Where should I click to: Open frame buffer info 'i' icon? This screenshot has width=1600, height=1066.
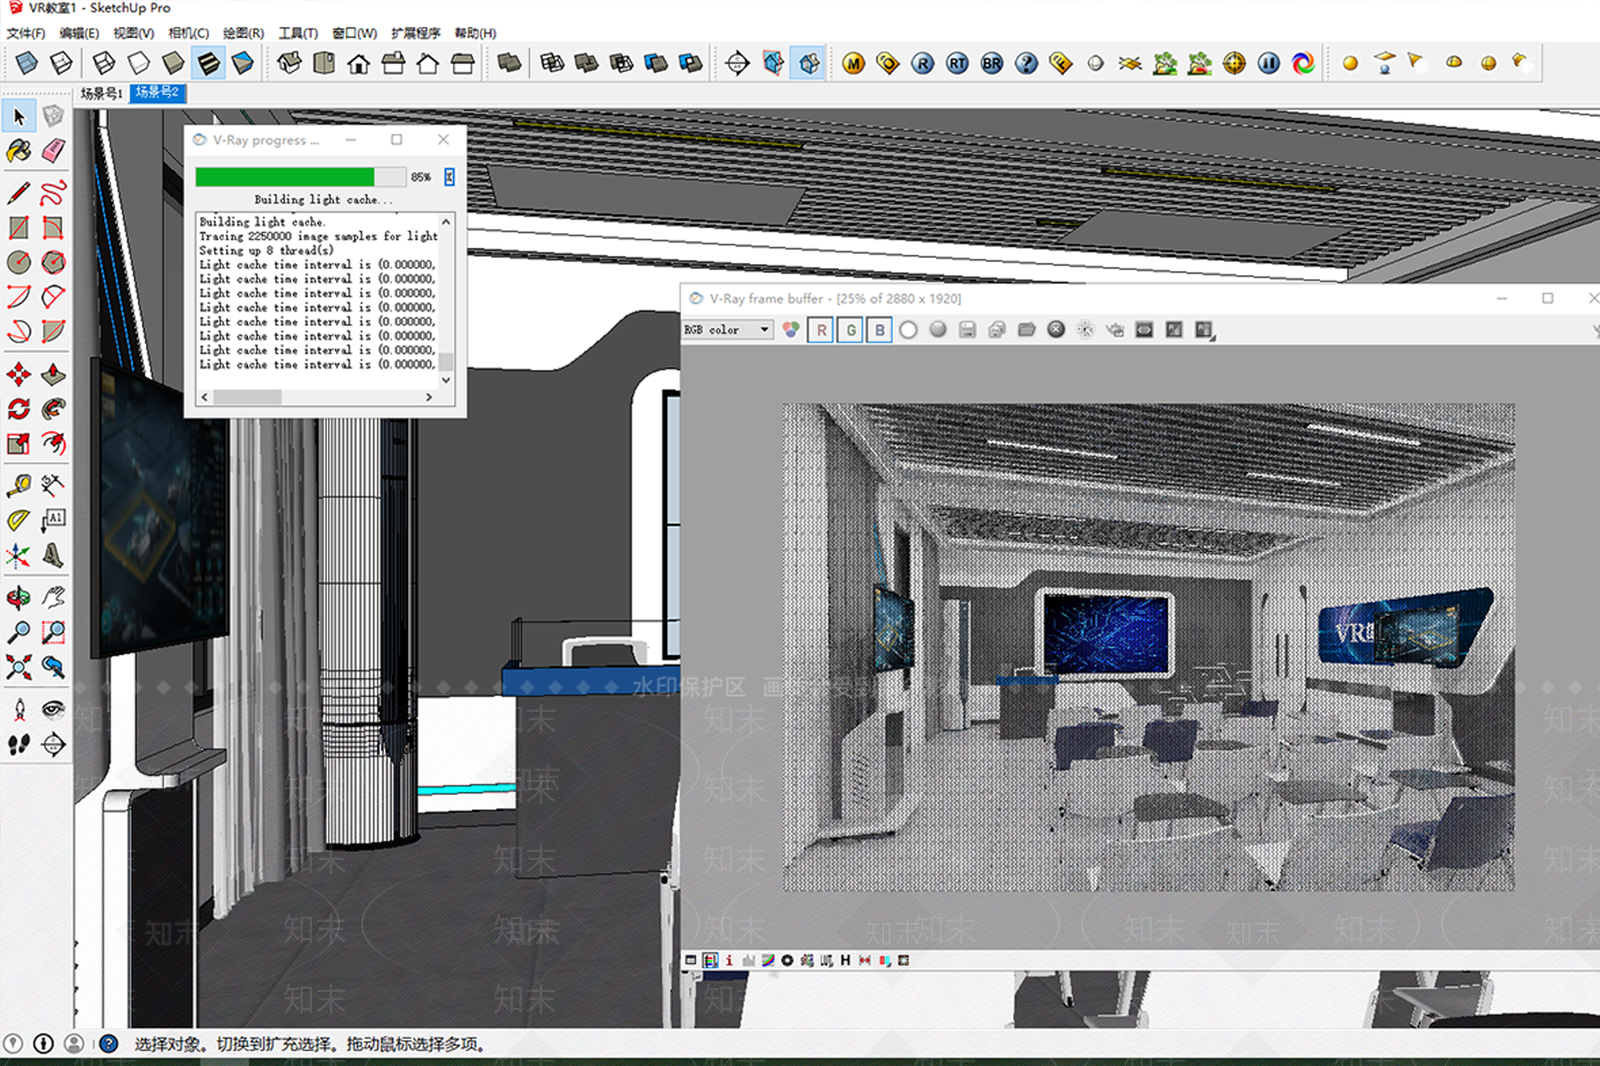[729, 960]
